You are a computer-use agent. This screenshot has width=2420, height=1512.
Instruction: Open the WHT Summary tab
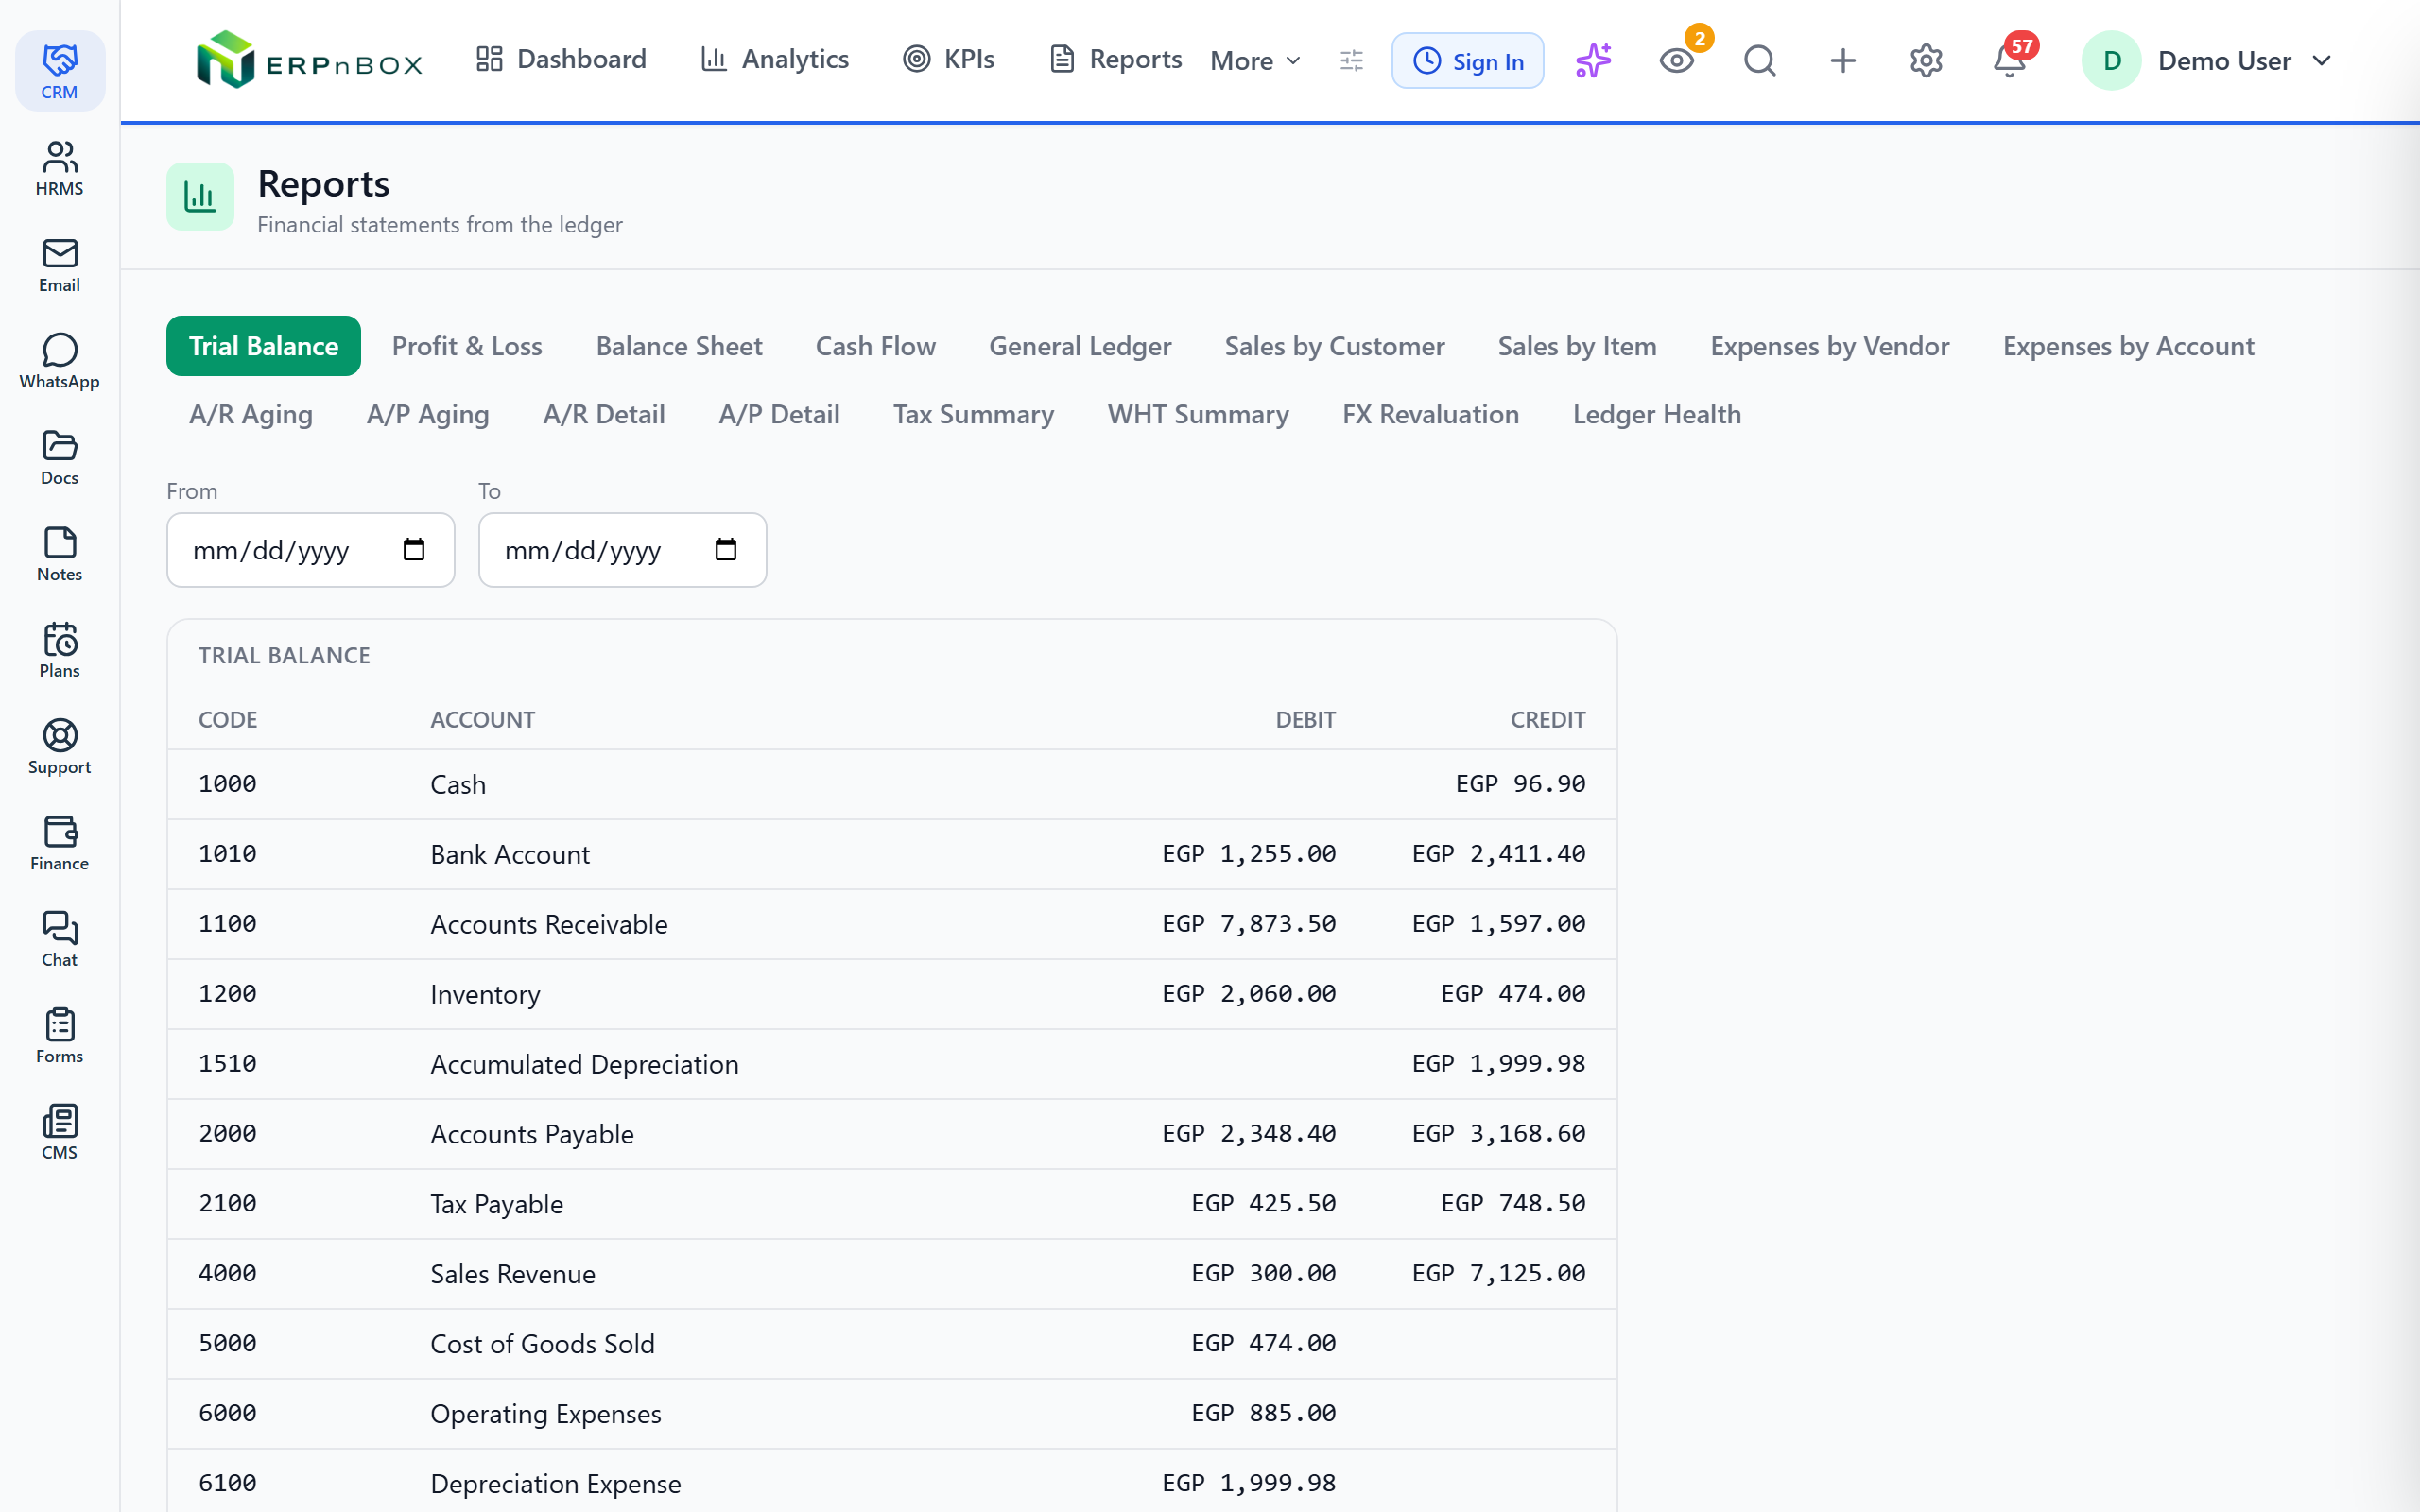point(1198,414)
